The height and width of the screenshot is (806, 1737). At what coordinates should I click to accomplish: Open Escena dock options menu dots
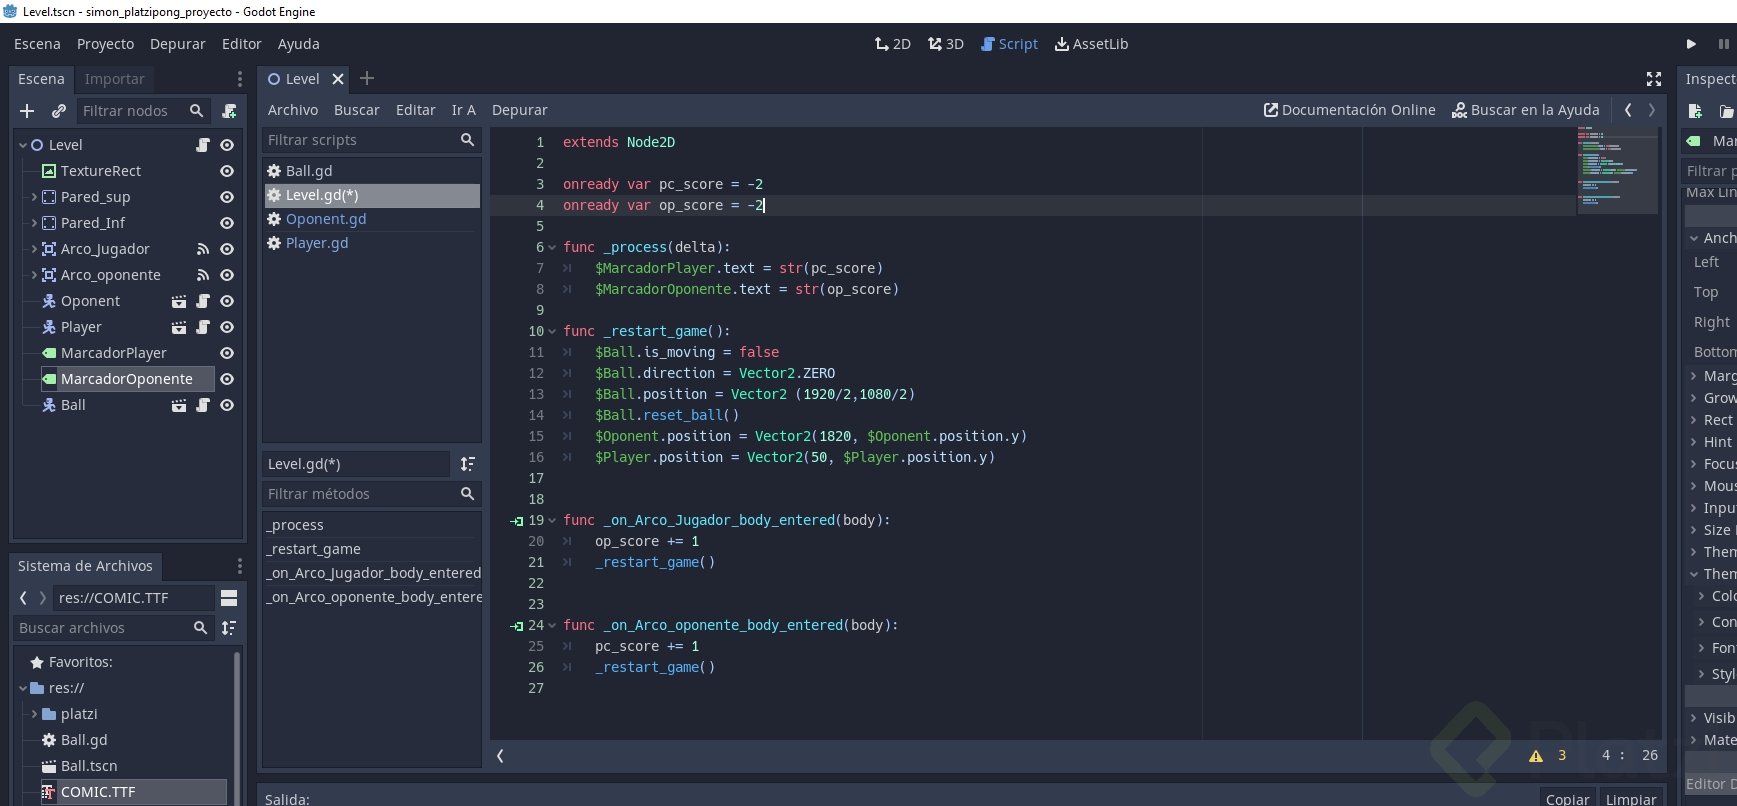[x=239, y=79]
